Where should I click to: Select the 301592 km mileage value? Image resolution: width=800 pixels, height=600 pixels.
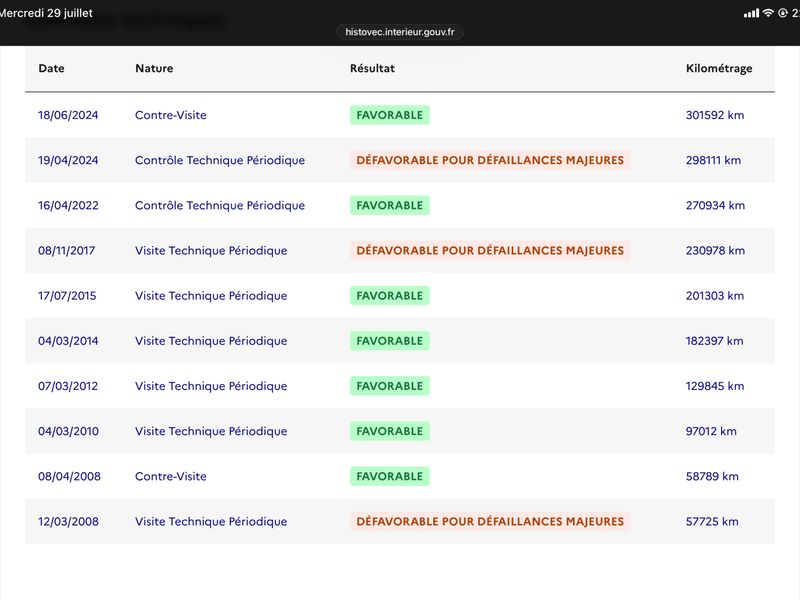coord(715,115)
